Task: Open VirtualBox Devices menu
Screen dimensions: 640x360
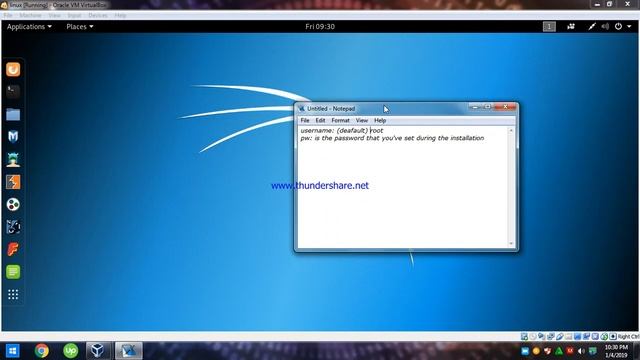Action: pyautogui.click(x=98, y=16)
